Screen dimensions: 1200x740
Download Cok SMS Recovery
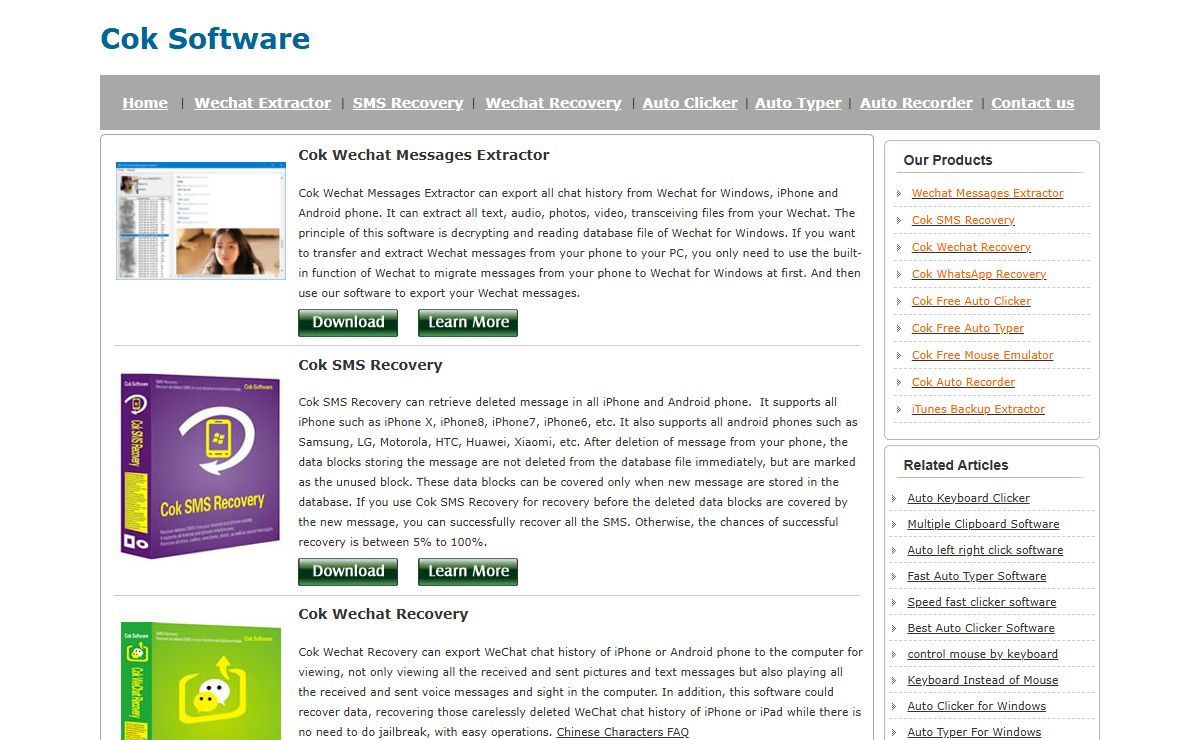point(348,572)
